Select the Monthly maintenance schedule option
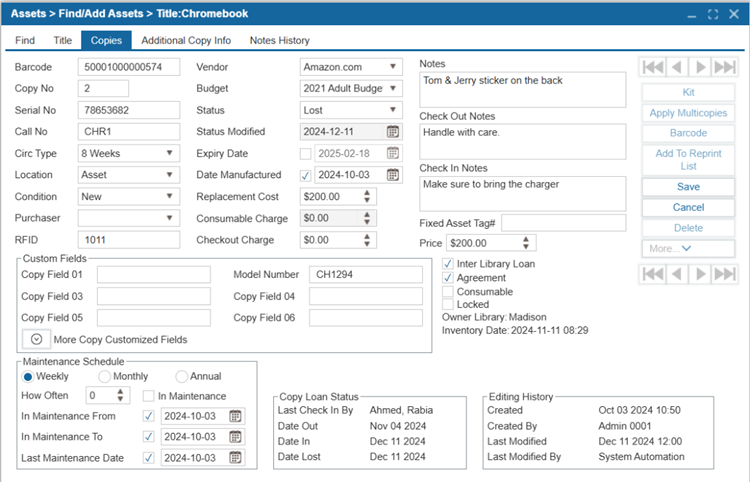Image resolution: width=750 pixels, height=482 pixels. coord(105,376)
